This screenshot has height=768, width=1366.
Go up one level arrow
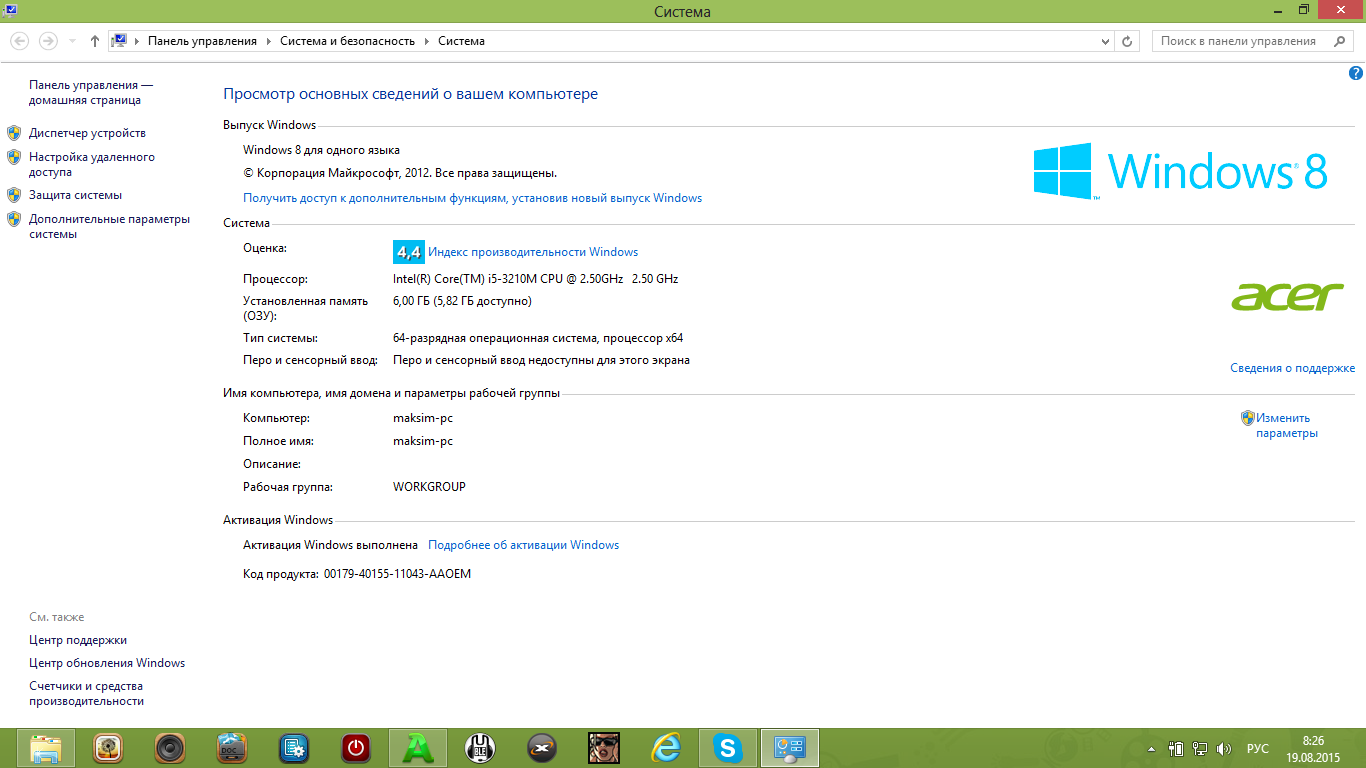click(x=95, y=41)
